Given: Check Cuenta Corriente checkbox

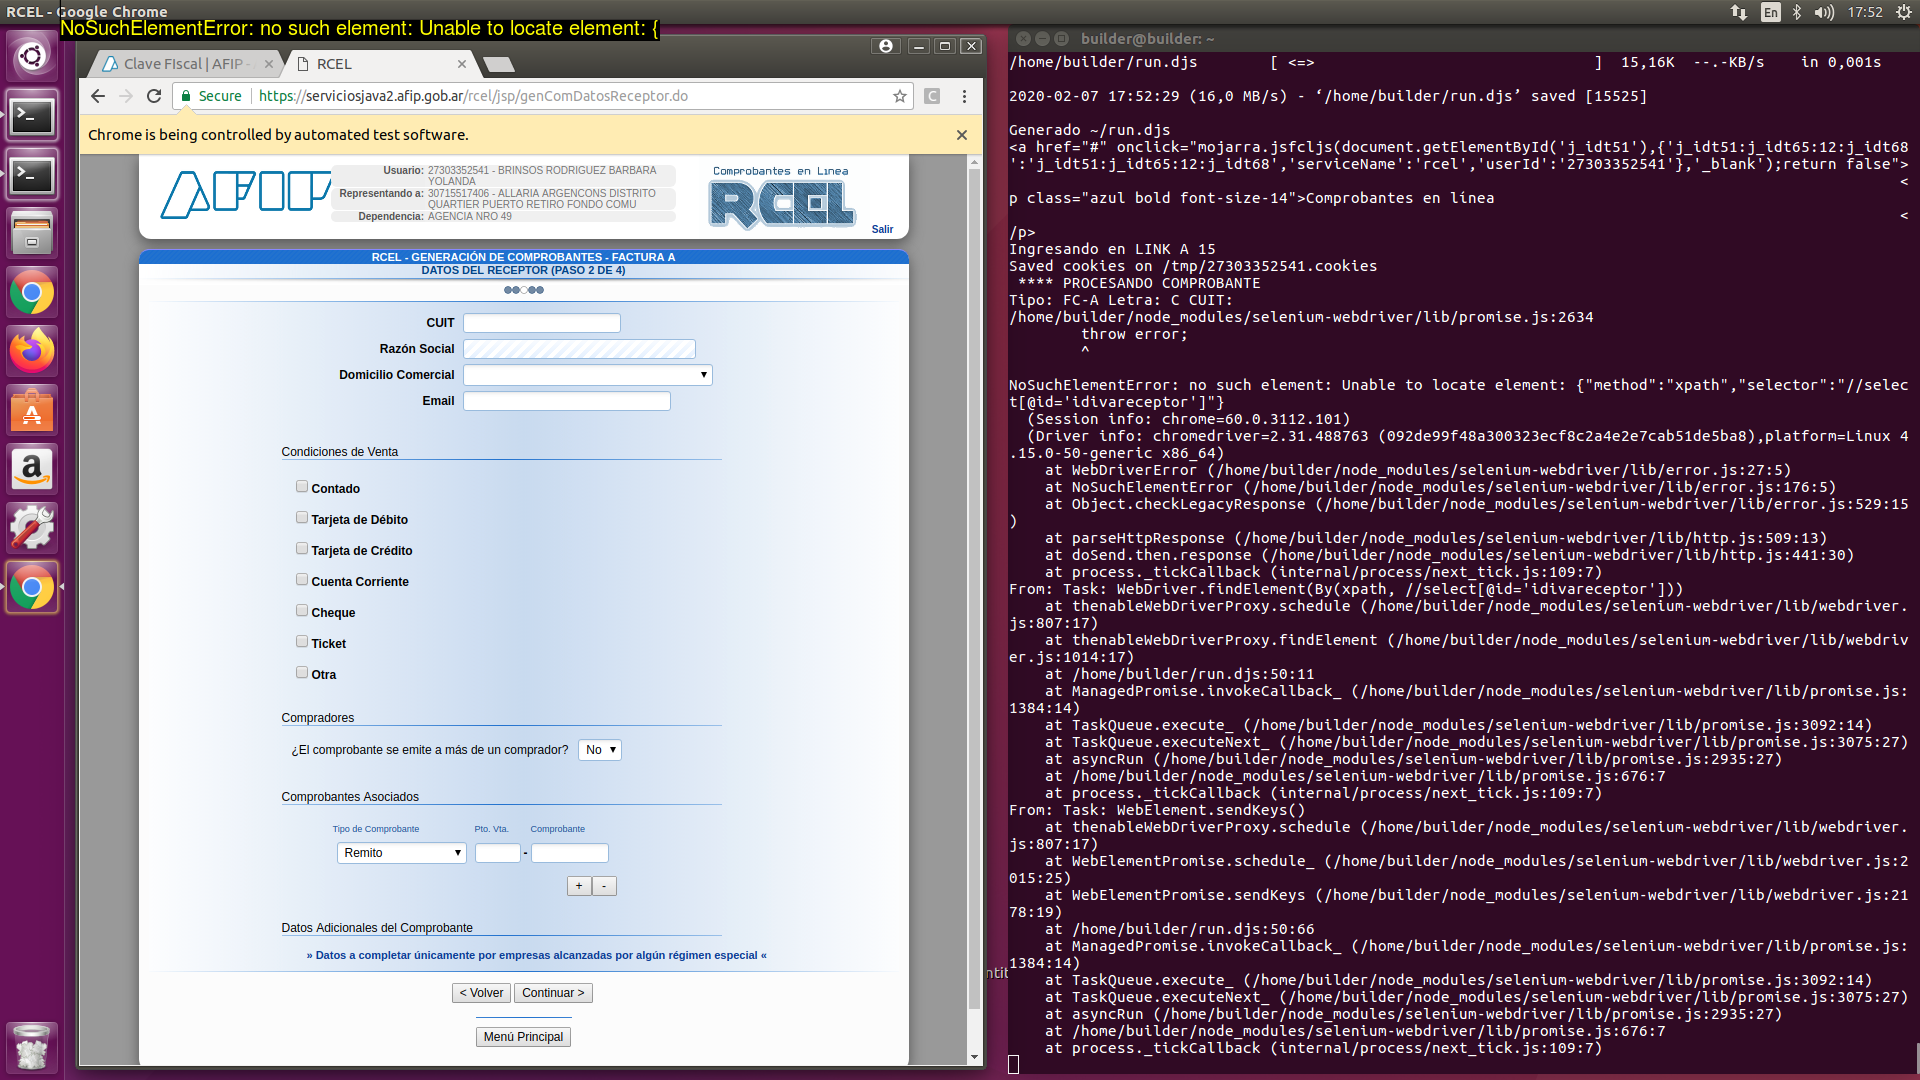Looking at the screenshot, I should click(x=302, y=580).
